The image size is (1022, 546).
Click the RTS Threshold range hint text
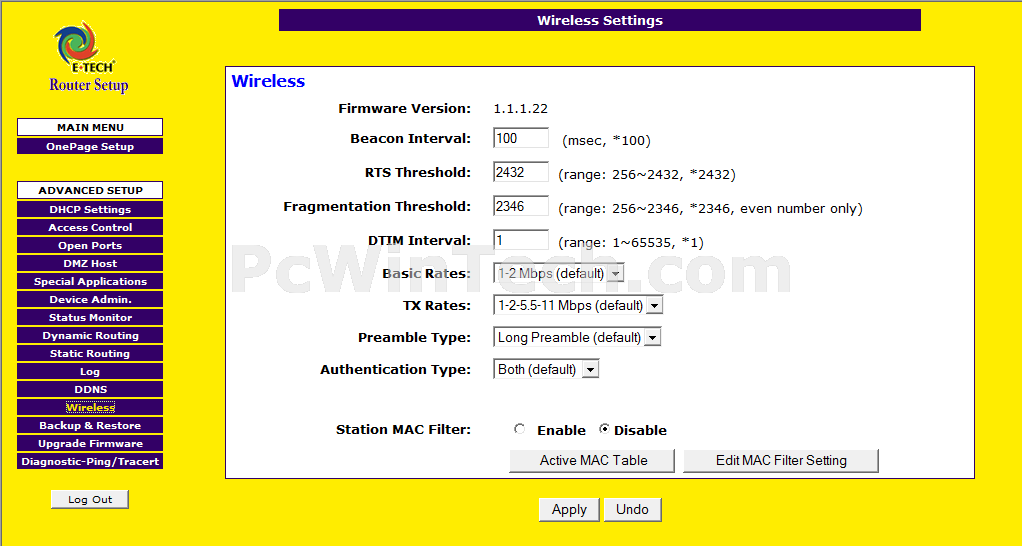pyautogui.click(x=647, y=175)
